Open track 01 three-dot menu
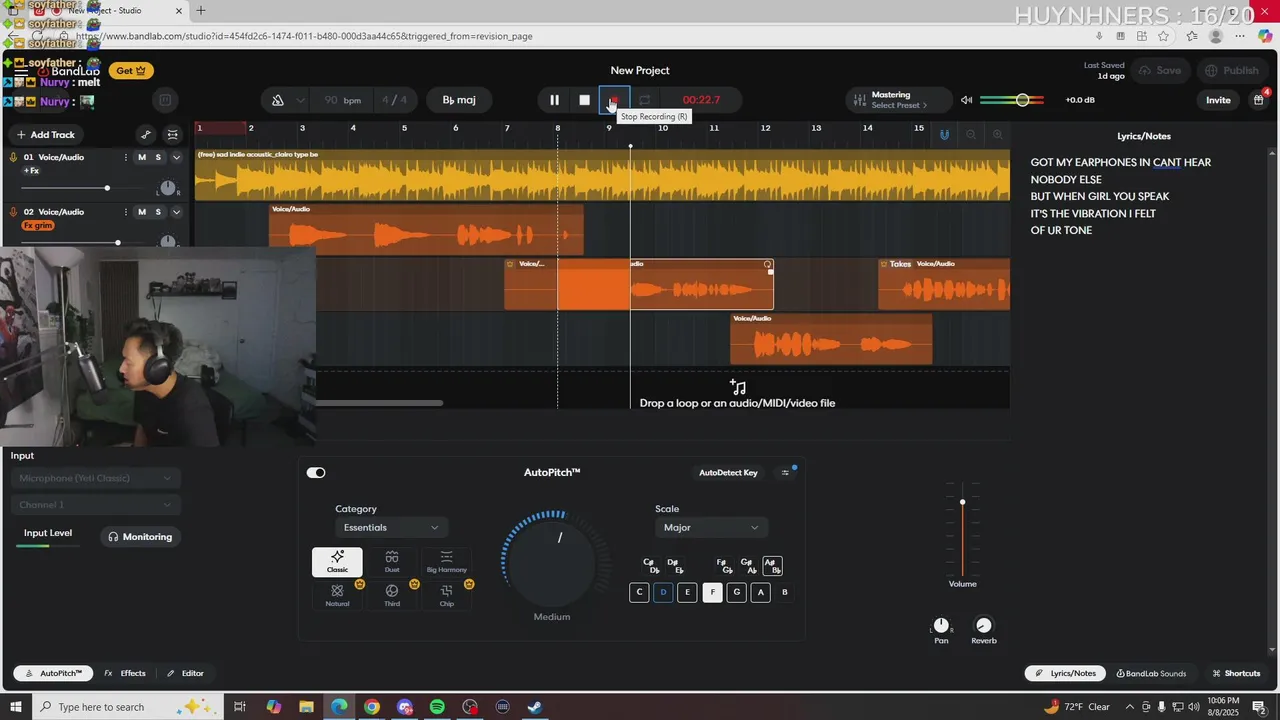The width and height of the screenshot is (1280, 720). [x=126, y=158]
